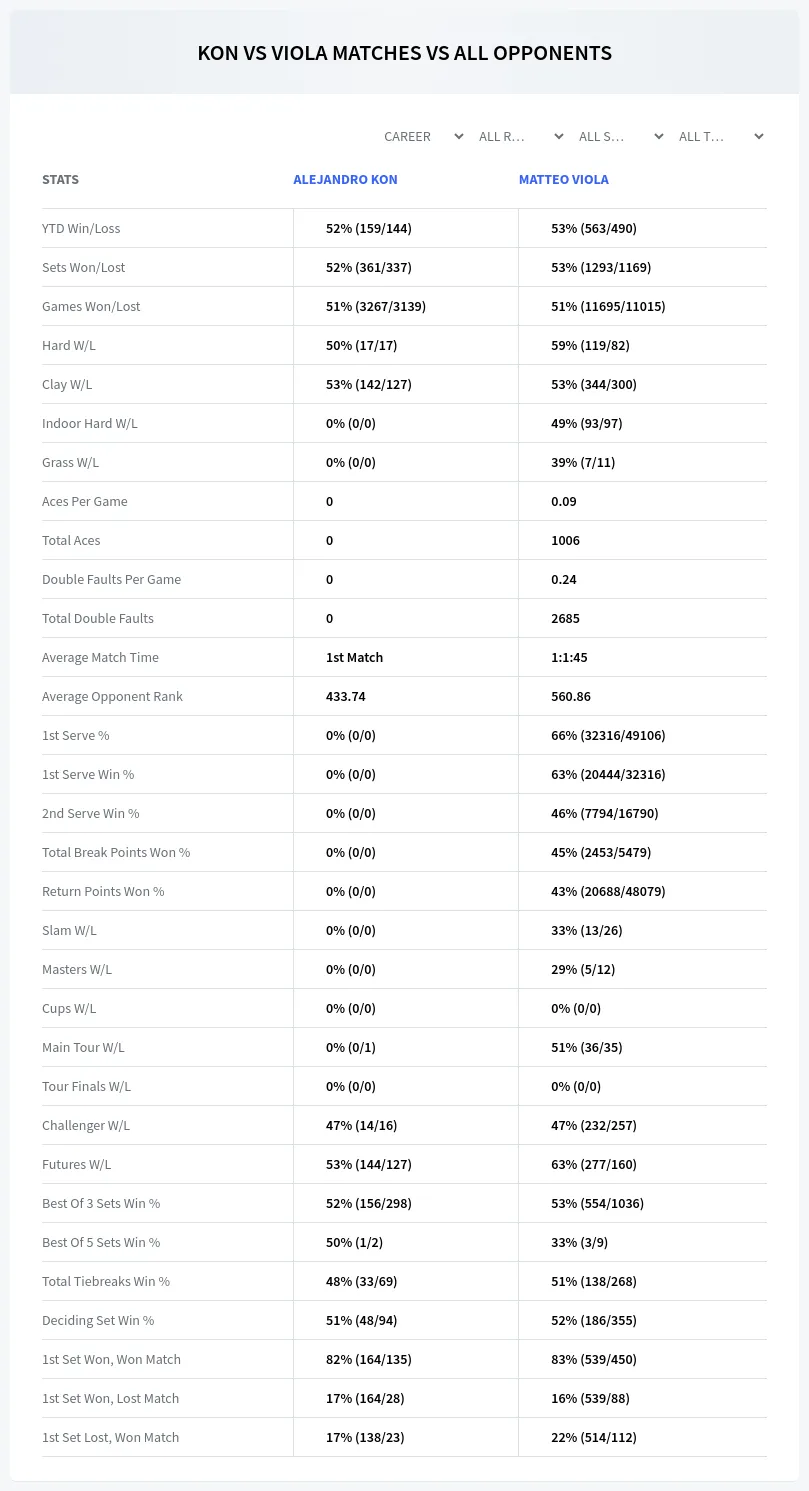Click the Challenger W/L row label
Image resolution: width=809 pixels, height=1491 pixels.
(86, 1125)
